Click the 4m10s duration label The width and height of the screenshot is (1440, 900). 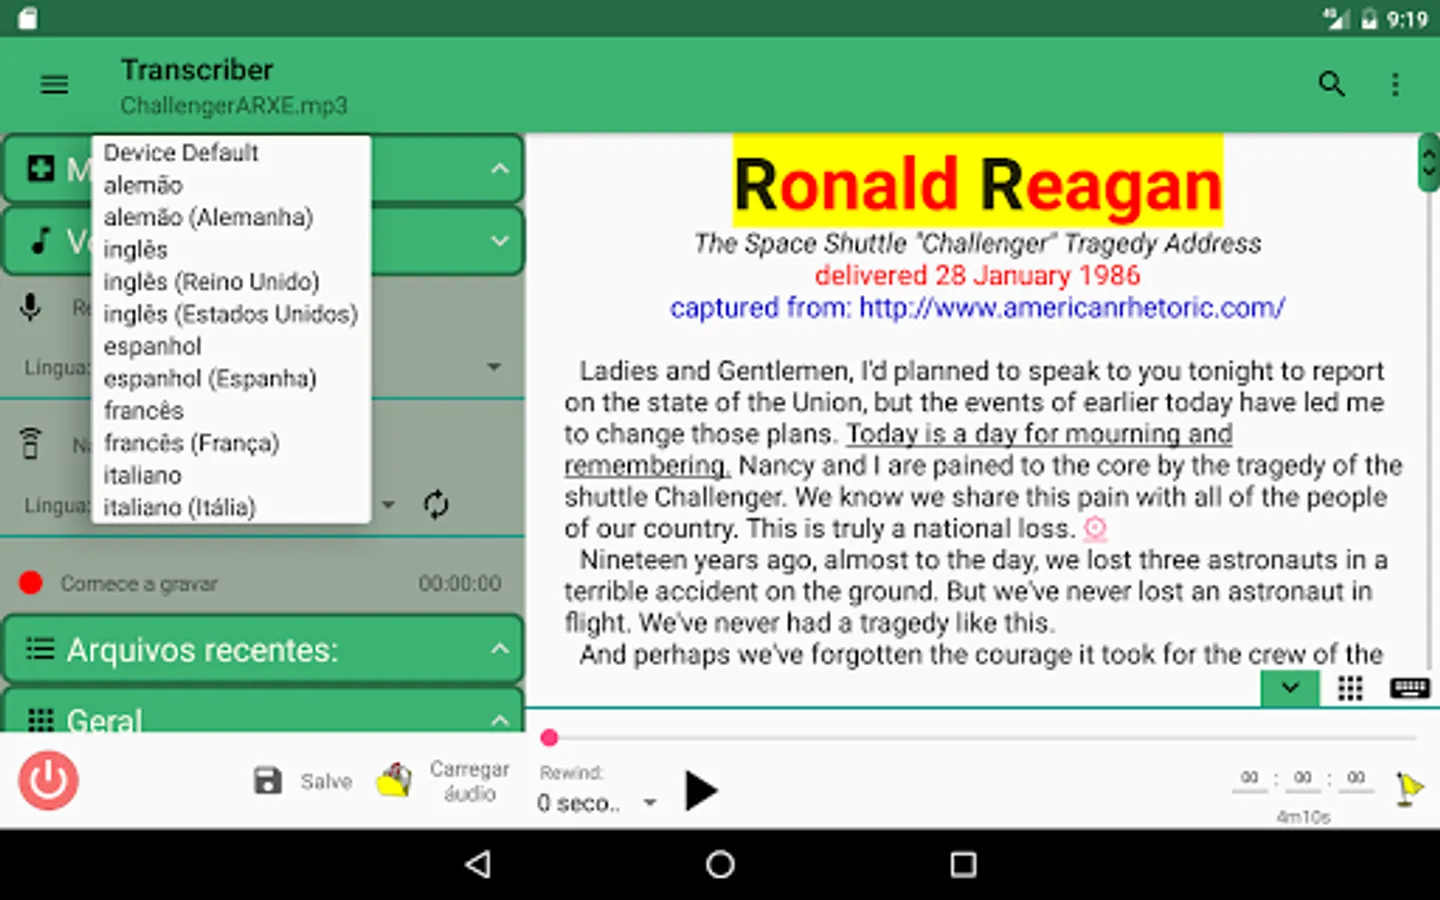pos(1303,817)
